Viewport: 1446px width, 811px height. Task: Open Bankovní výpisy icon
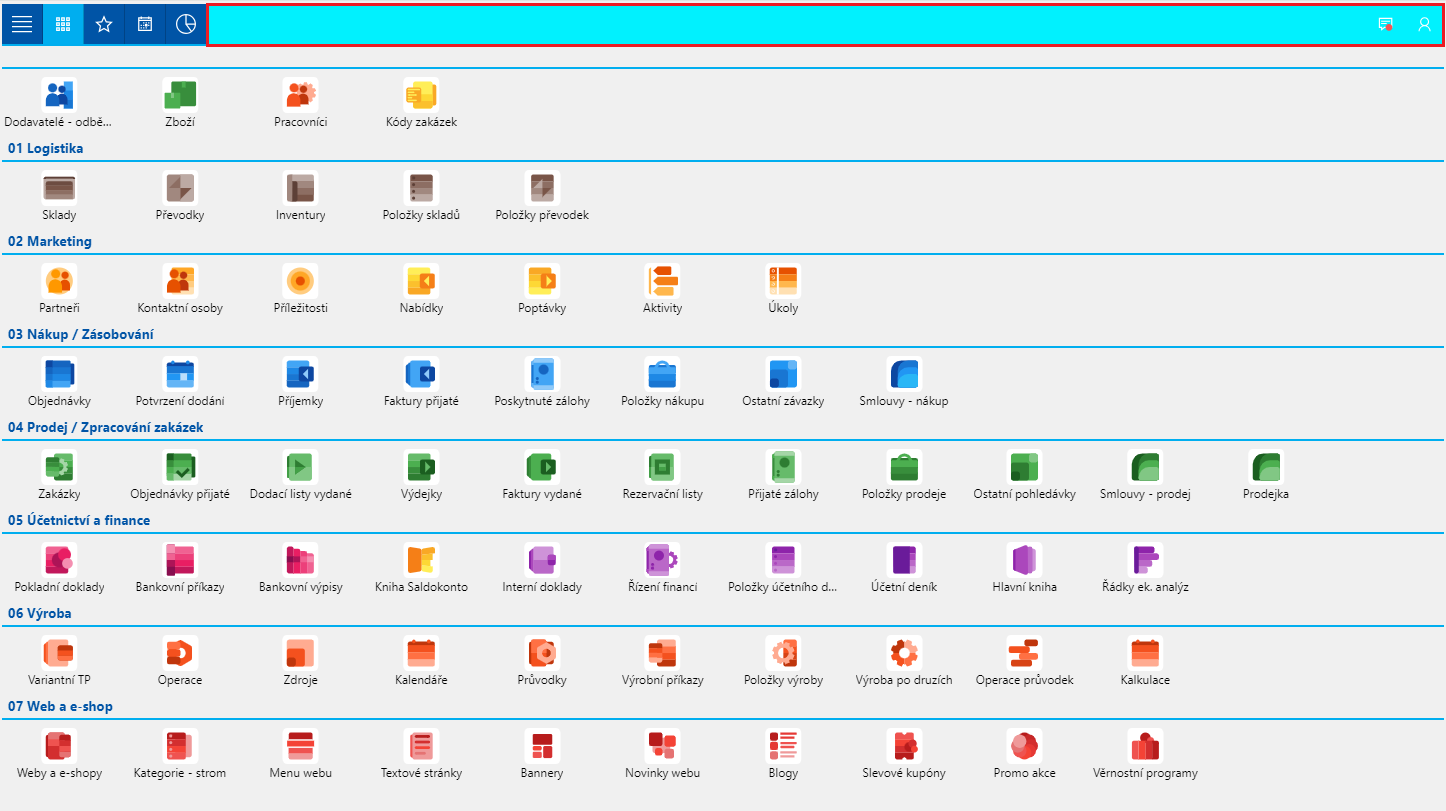(301, 560)
